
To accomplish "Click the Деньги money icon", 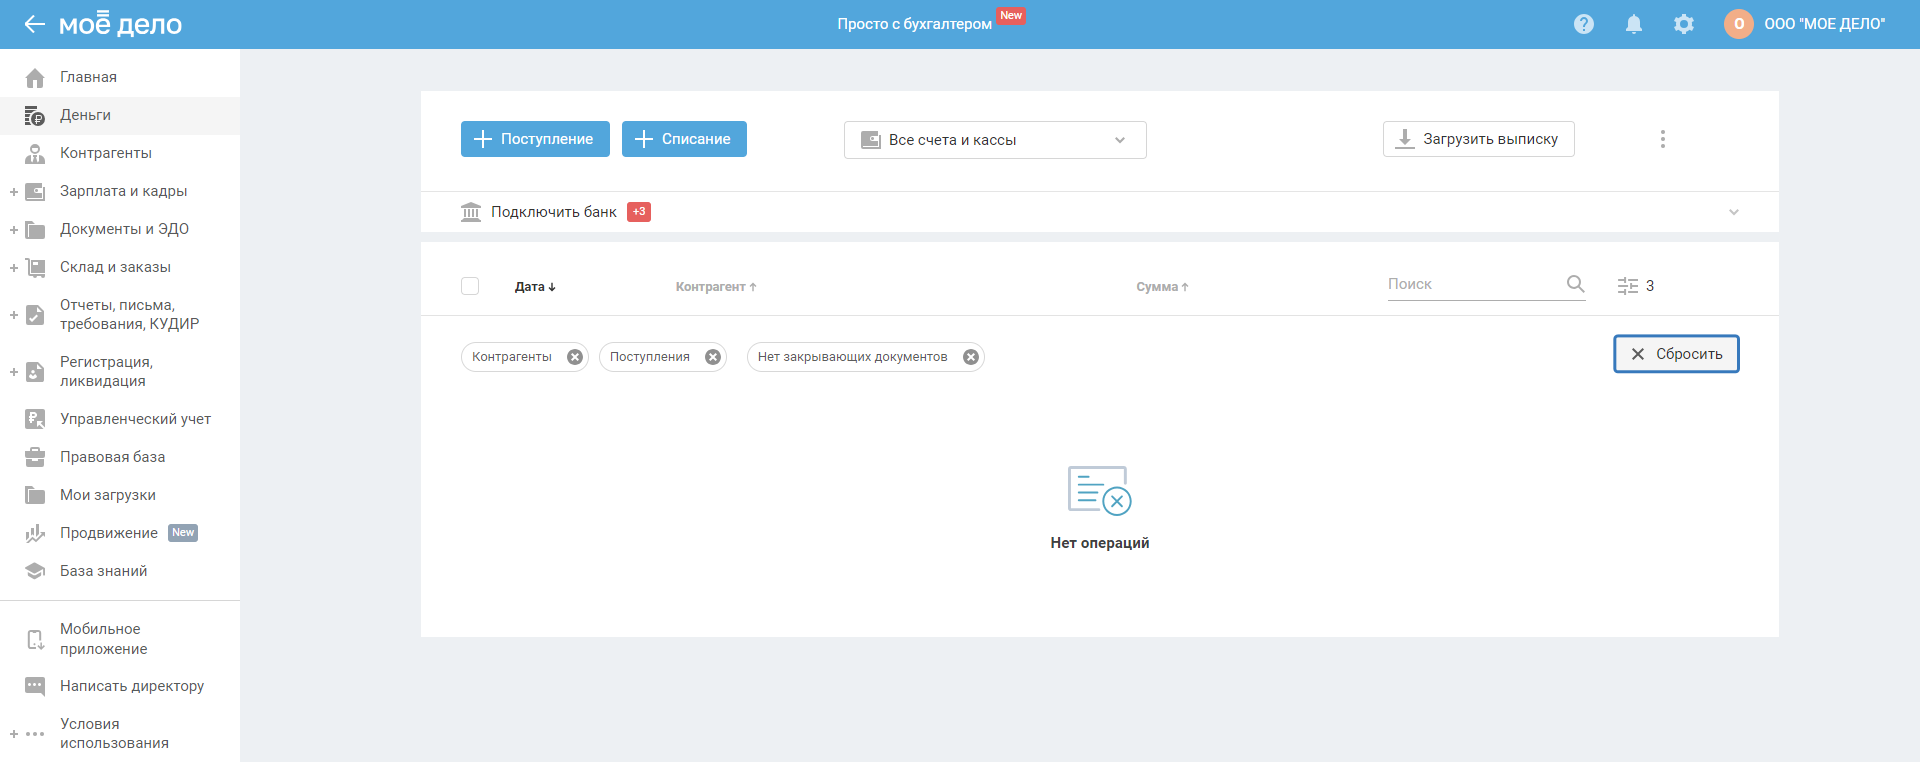I will click(x=35, y=115).
